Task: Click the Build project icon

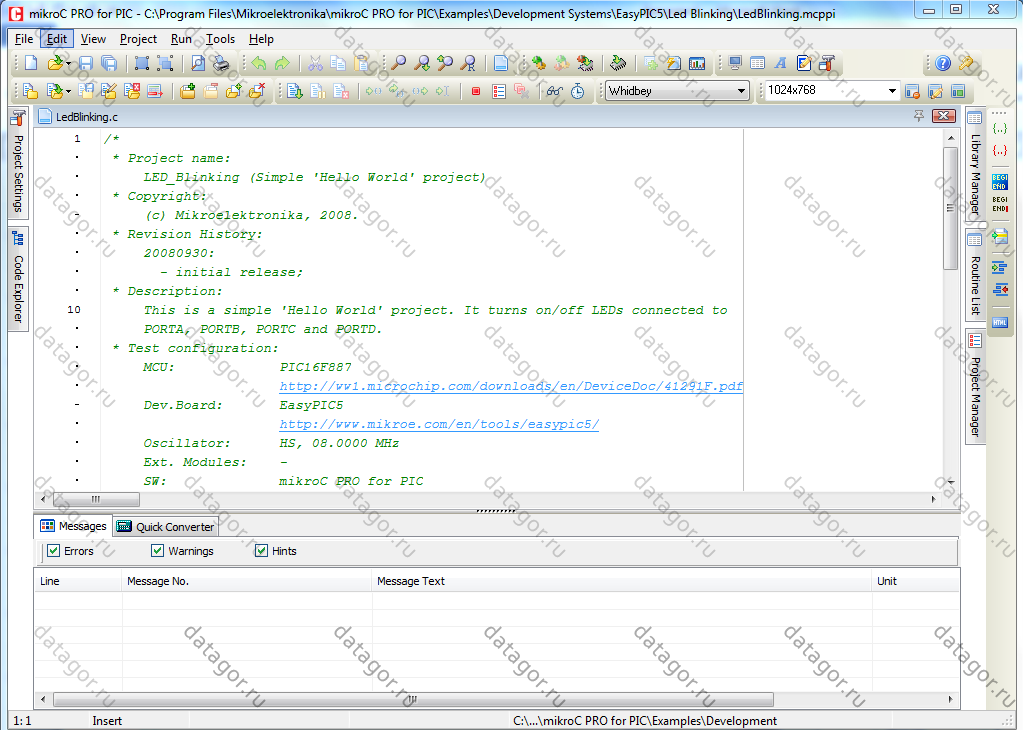Action: pyautogui.click(x=539, y=63)
